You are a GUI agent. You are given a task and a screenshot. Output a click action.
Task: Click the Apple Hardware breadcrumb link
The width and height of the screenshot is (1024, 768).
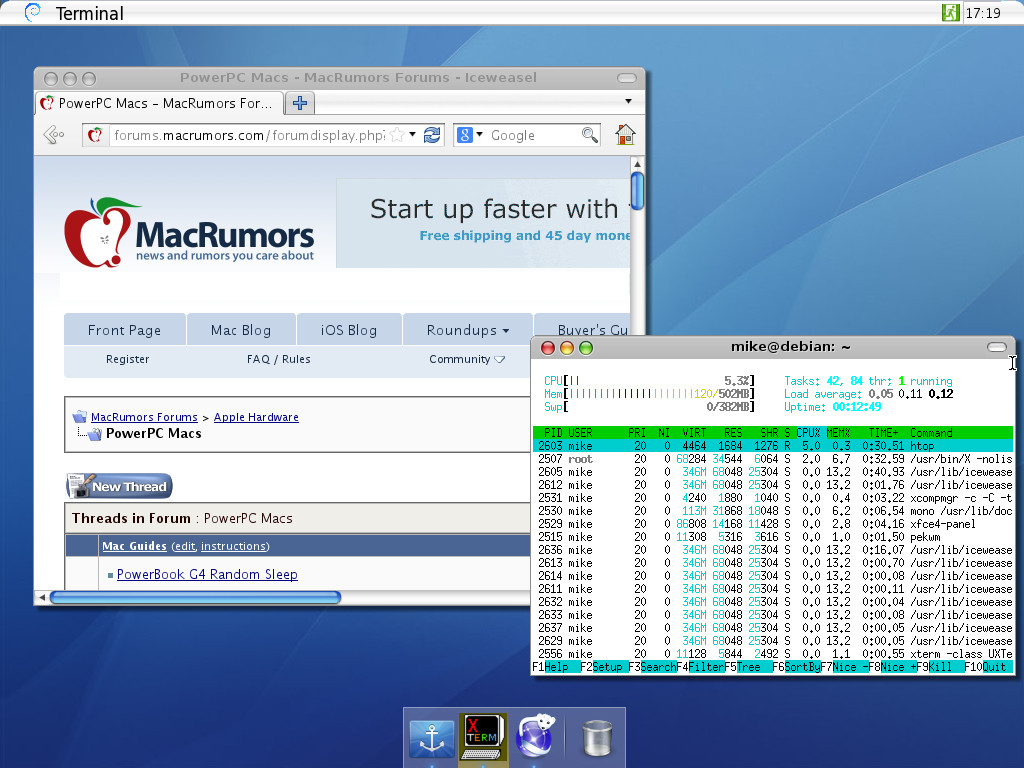point(256,417)
